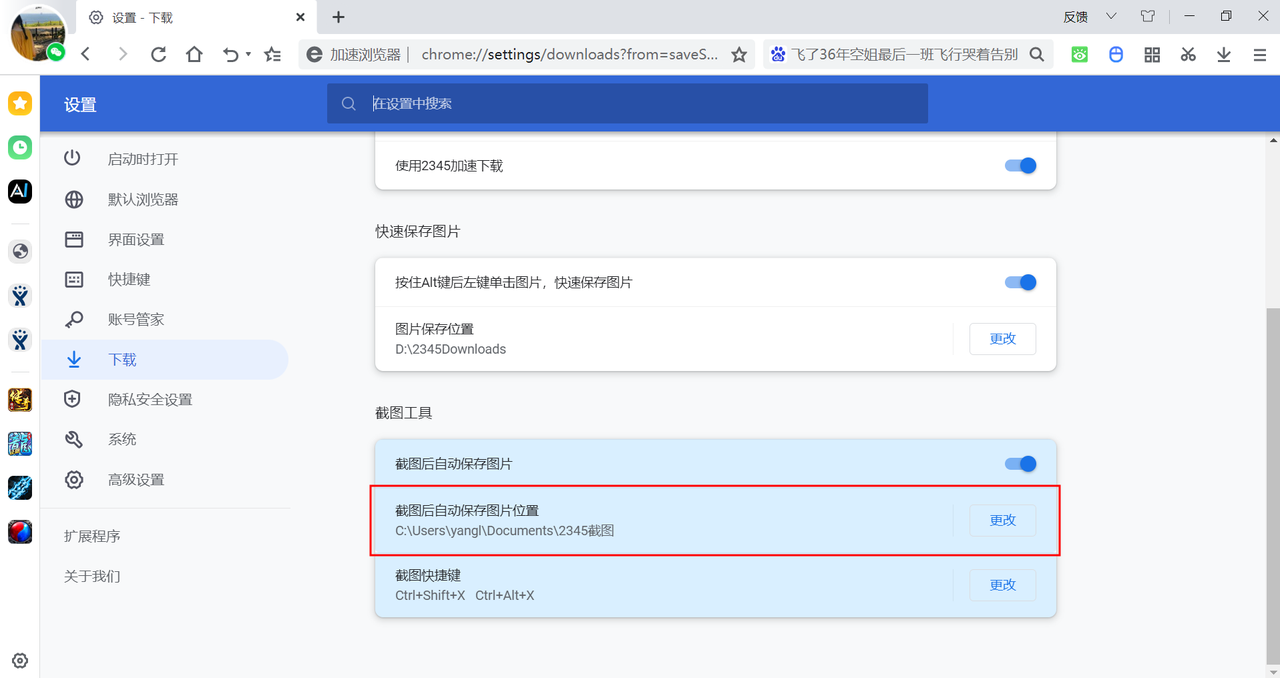Open the site navigation grid icon

click(x=1152, y=54)
